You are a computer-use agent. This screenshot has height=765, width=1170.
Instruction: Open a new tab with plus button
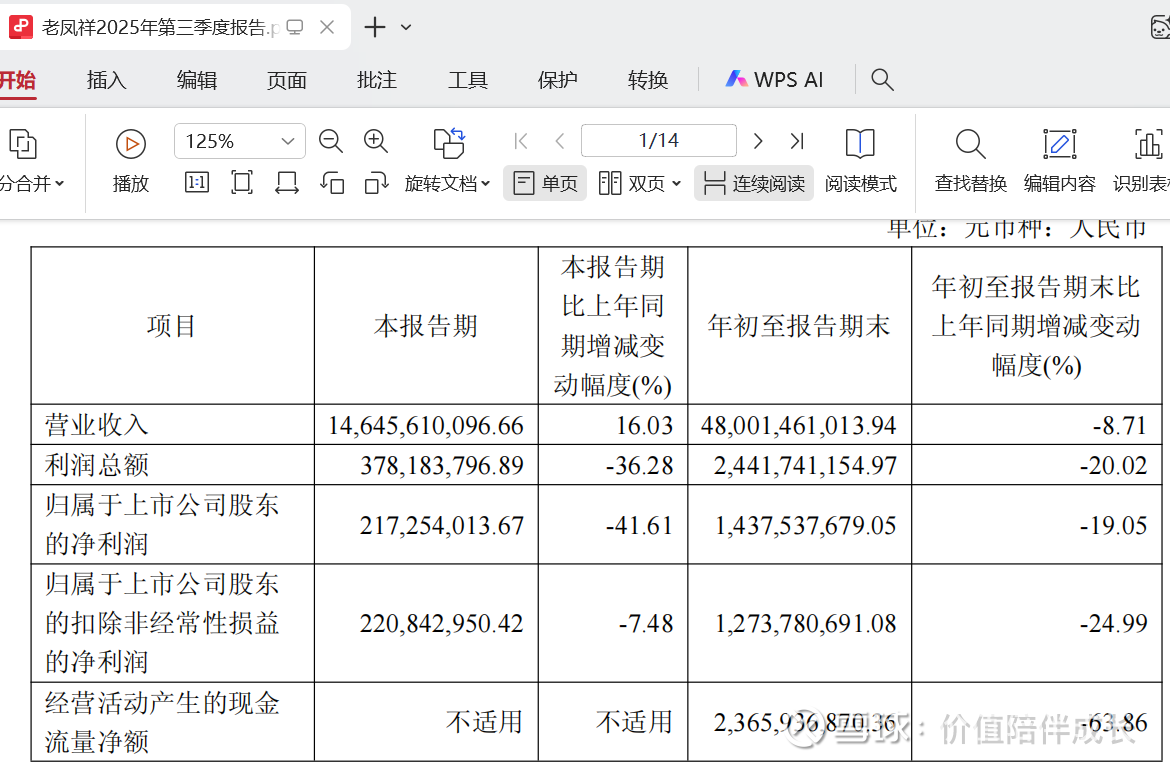(x=375, y=28)
